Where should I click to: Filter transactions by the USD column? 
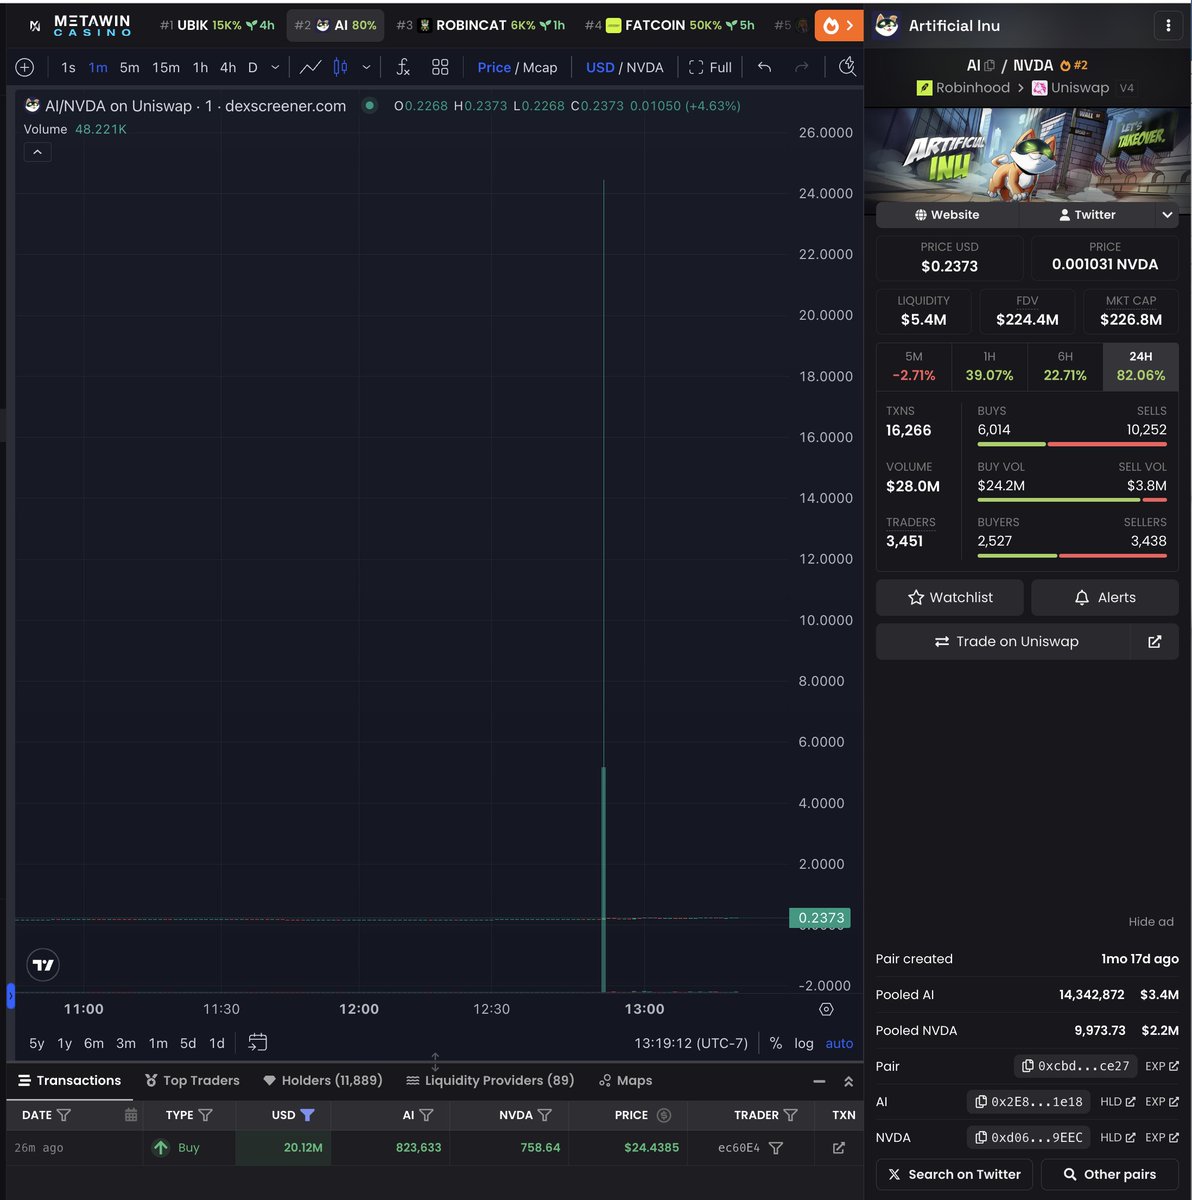307,1115
